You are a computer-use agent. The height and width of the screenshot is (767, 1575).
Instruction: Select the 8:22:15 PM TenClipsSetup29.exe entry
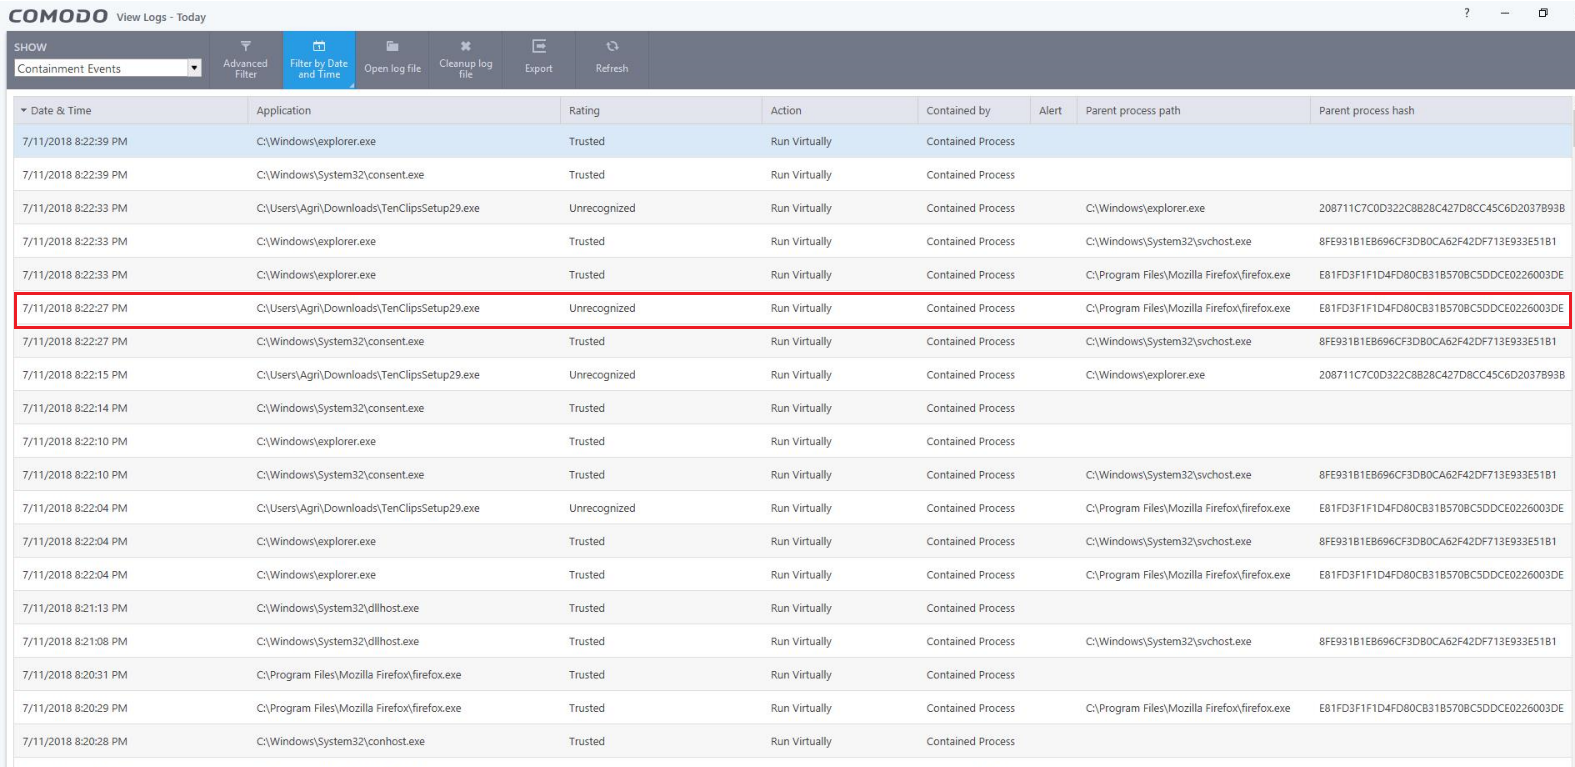[792, 375]
